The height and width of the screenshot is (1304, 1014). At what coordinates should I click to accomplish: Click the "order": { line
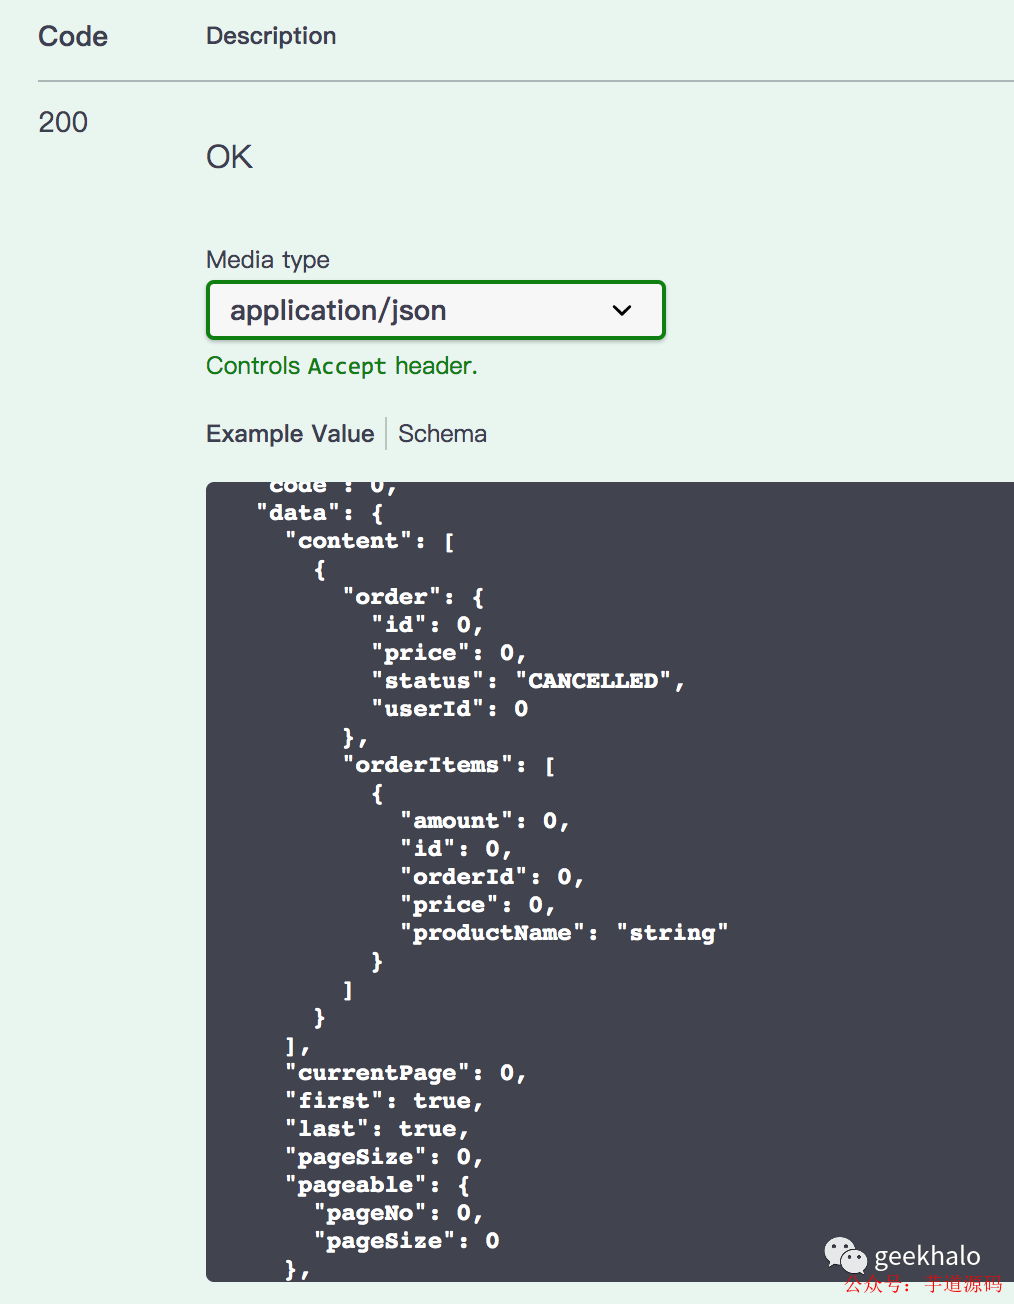(x=414, y=597)
